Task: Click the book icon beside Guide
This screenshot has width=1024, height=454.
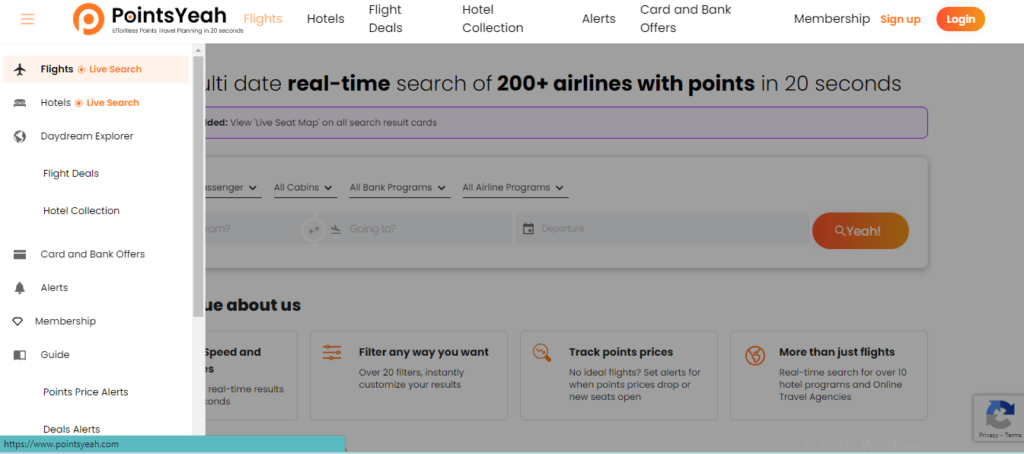Action: [20, 355]
